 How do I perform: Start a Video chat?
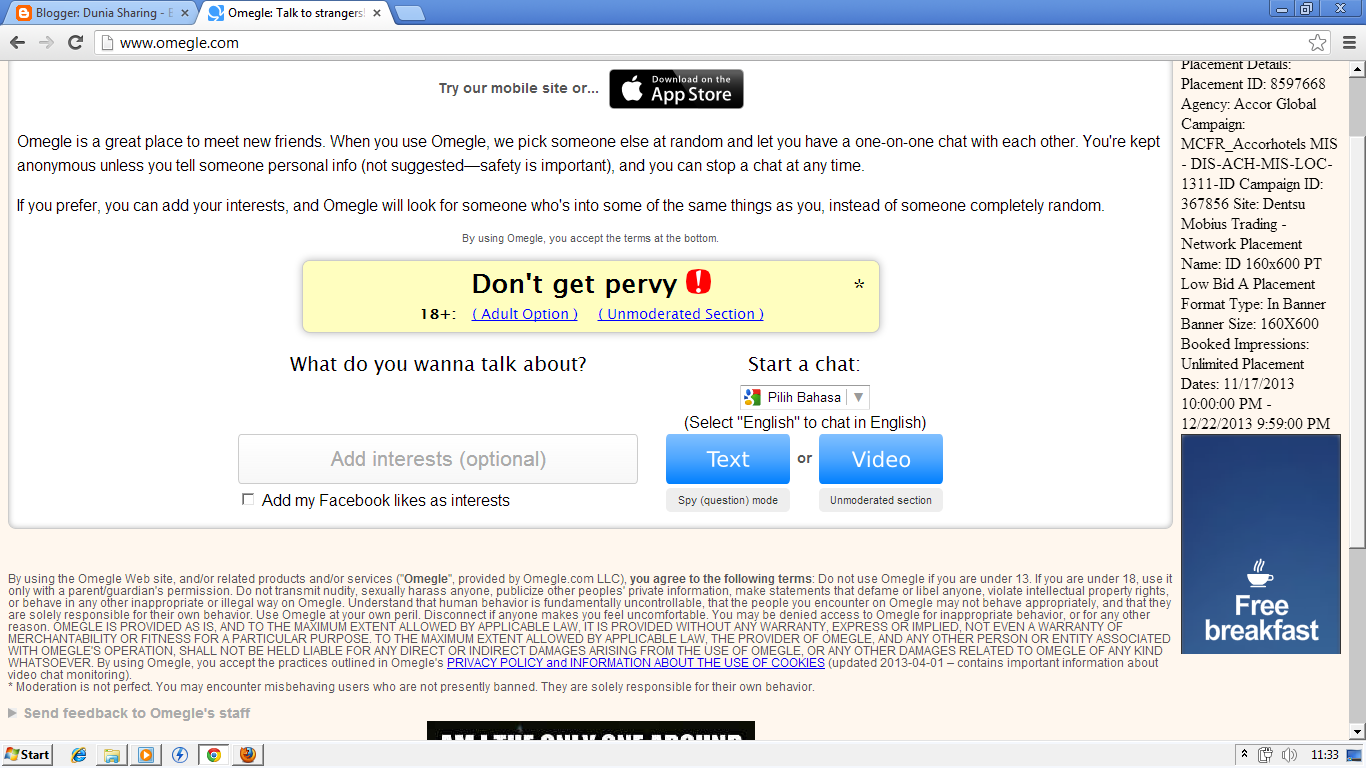880,459
